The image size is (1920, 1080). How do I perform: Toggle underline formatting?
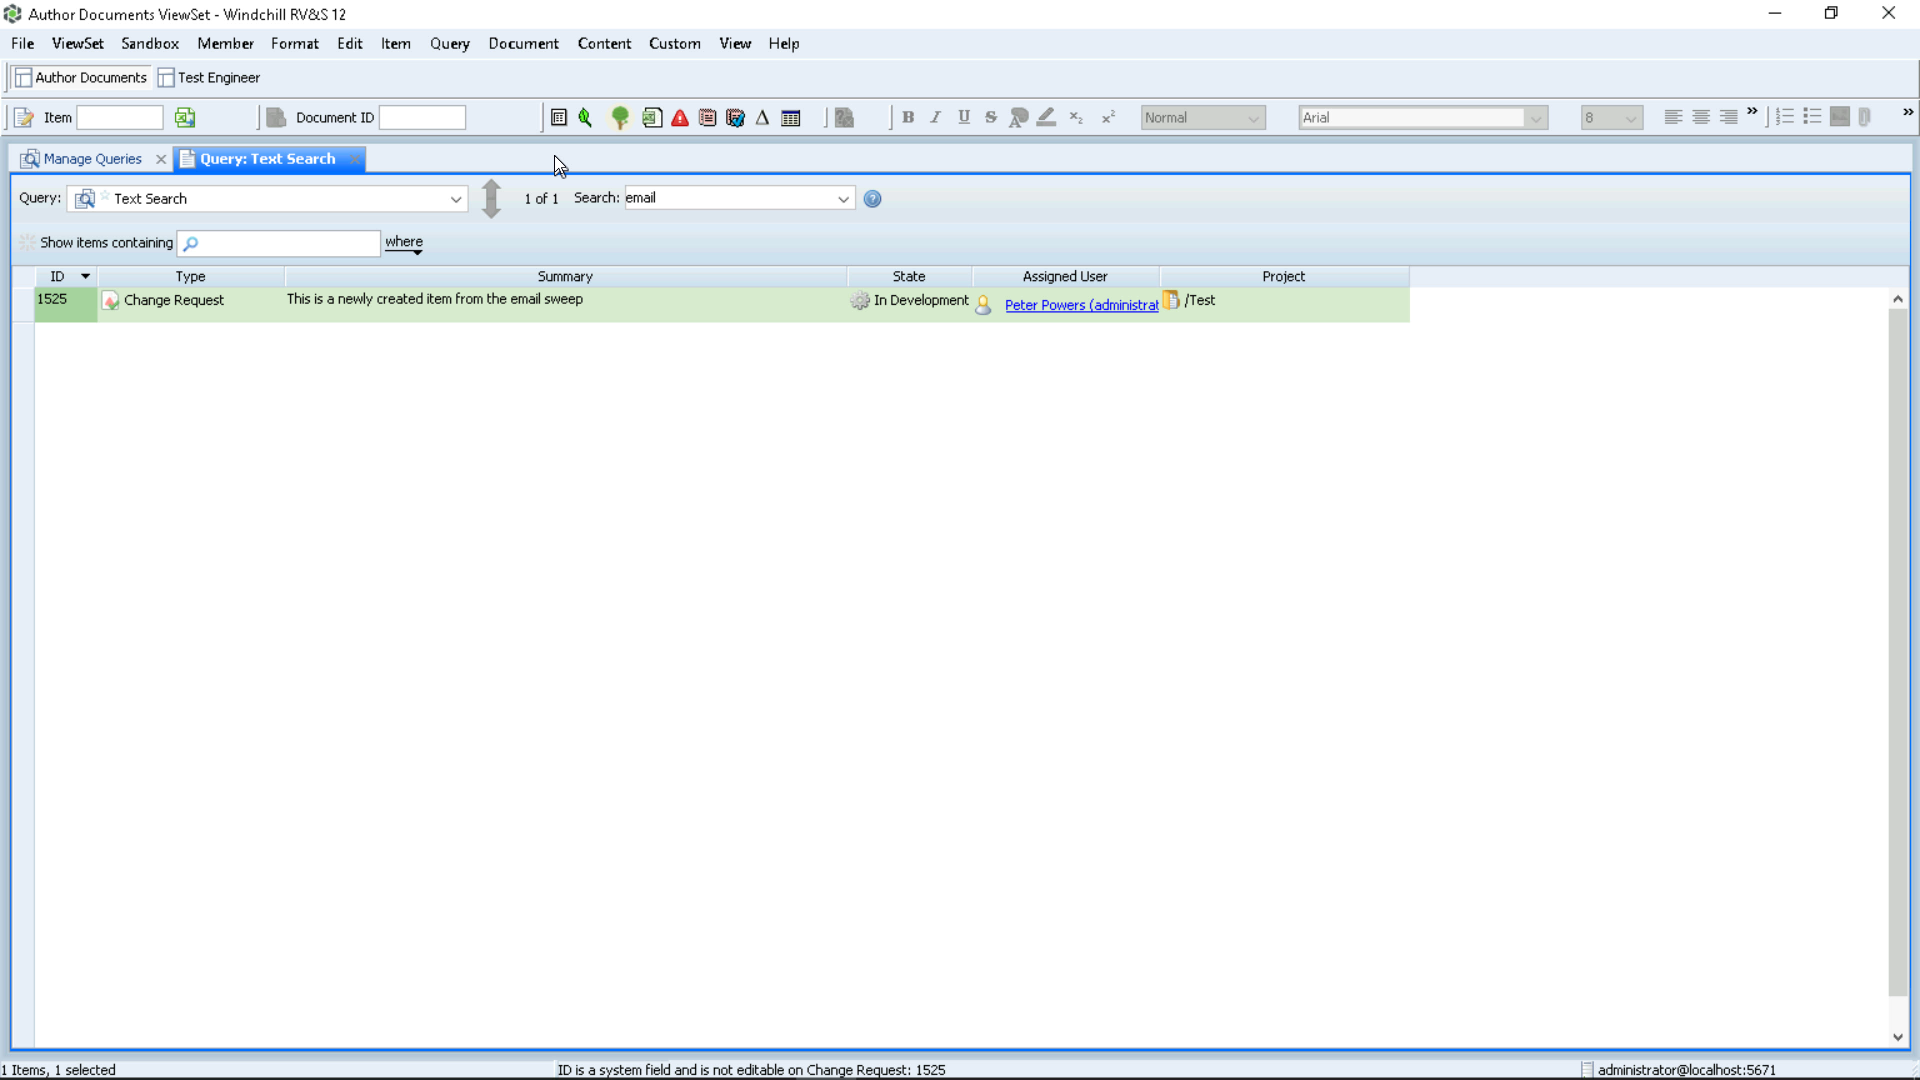(x=964, y=117)
